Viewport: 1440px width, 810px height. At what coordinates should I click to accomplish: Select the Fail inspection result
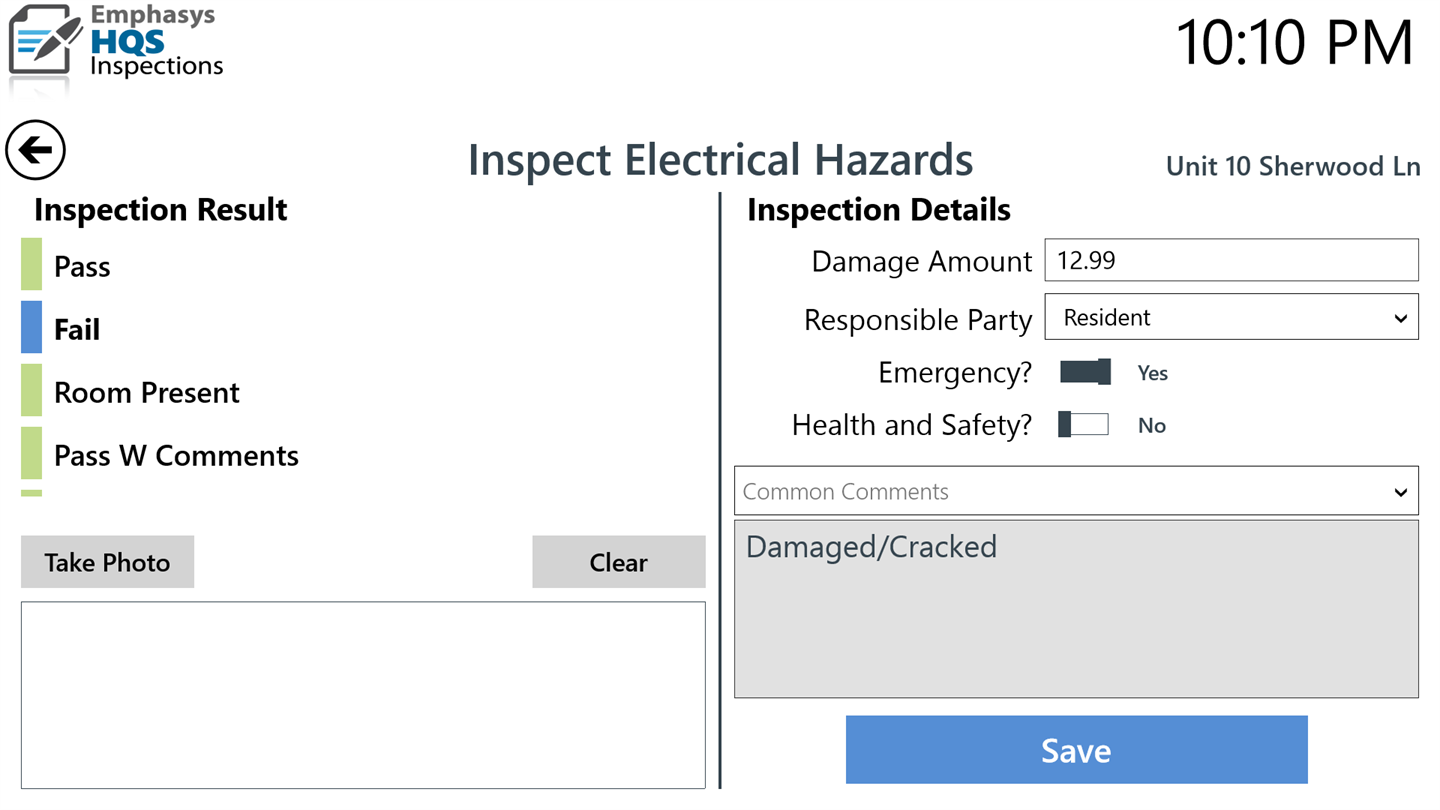(77, 330)
